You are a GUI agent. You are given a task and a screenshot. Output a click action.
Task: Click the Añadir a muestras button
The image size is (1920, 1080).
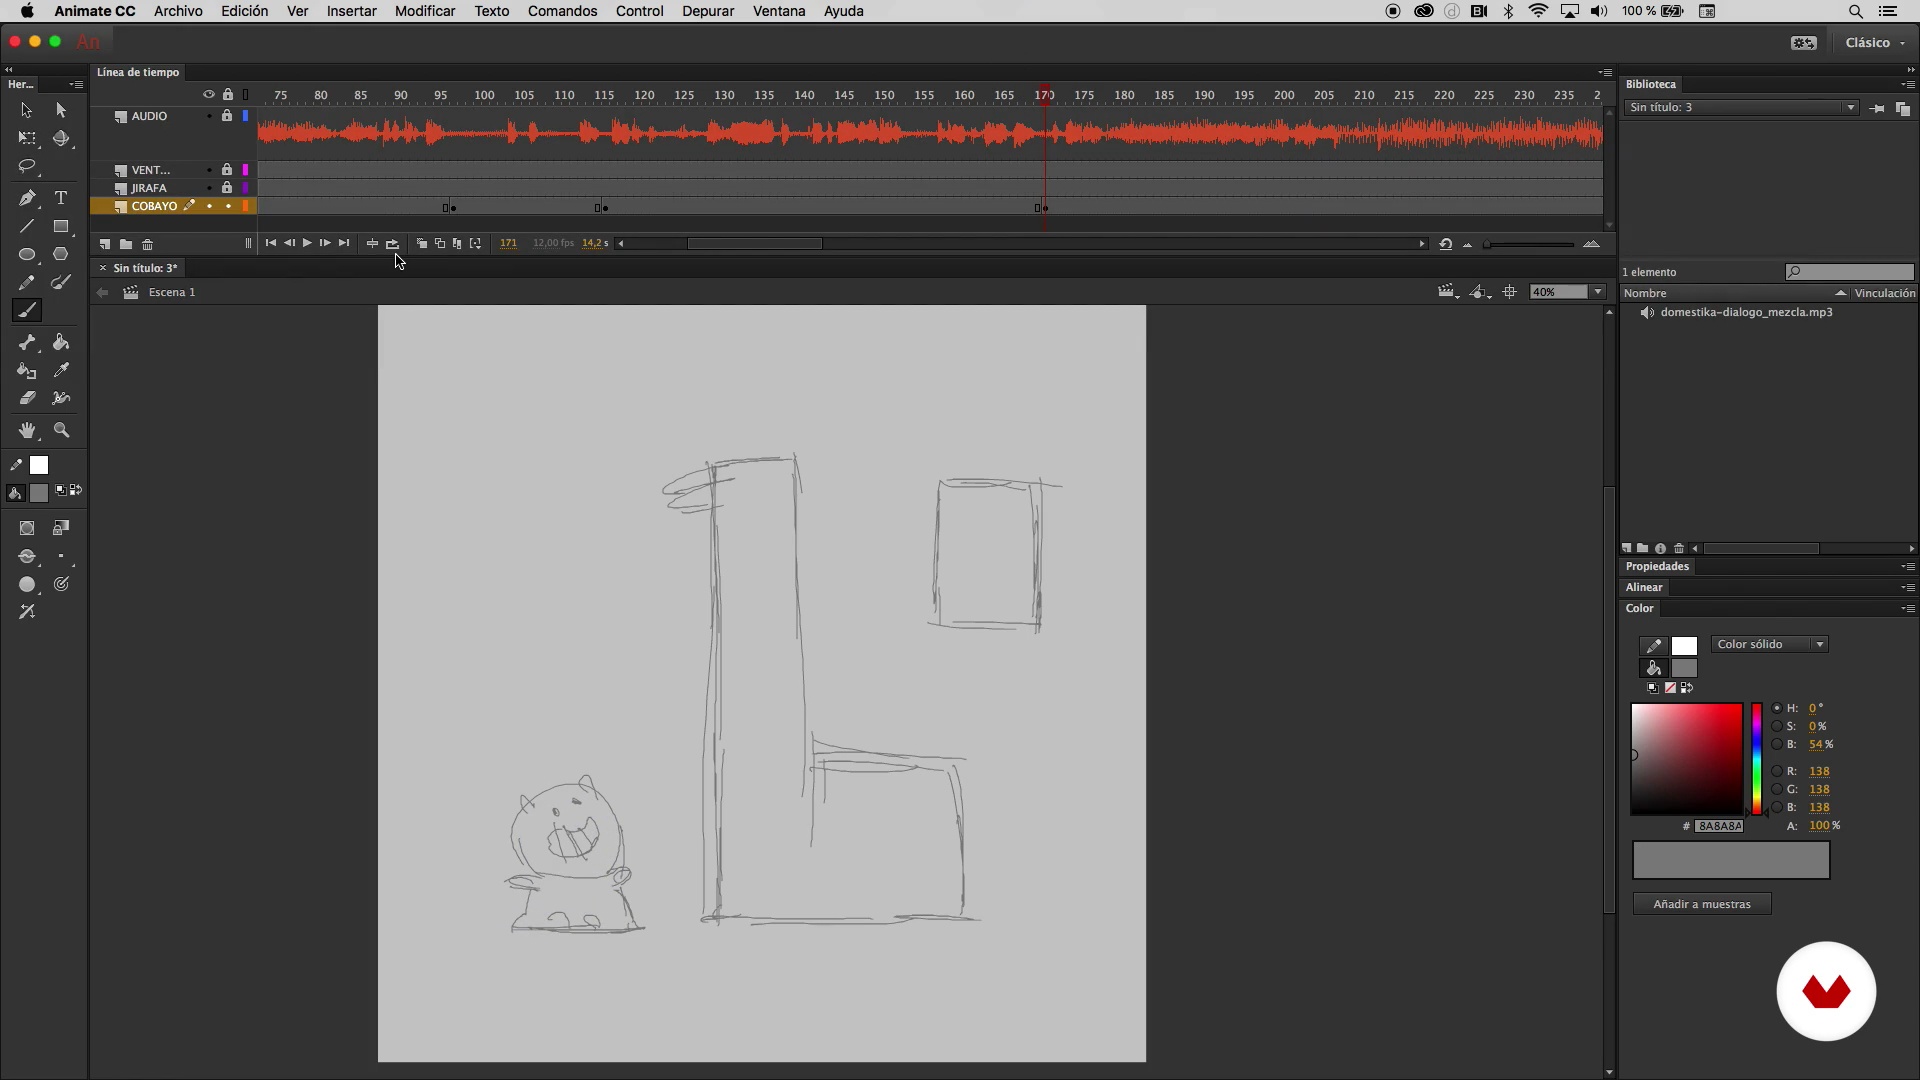[x=1701, y=904]
